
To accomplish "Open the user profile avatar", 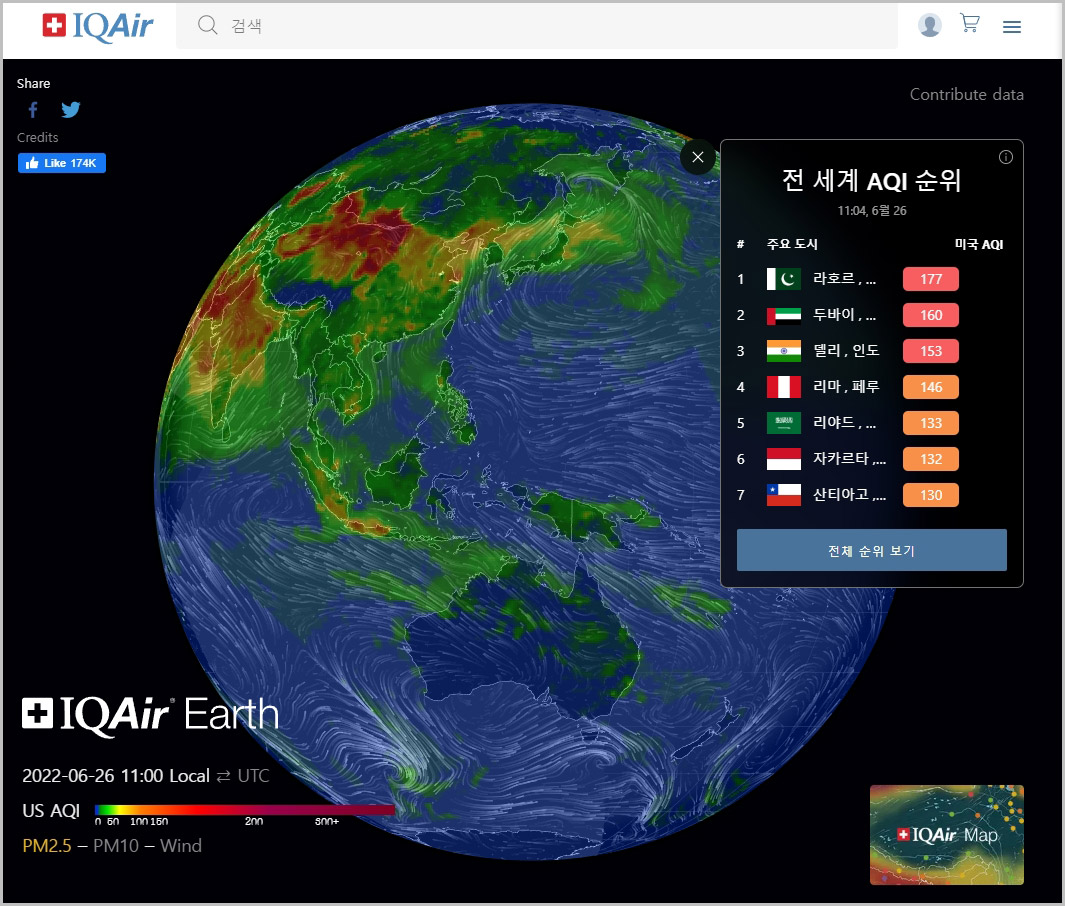I will click(x=929, y=25).
